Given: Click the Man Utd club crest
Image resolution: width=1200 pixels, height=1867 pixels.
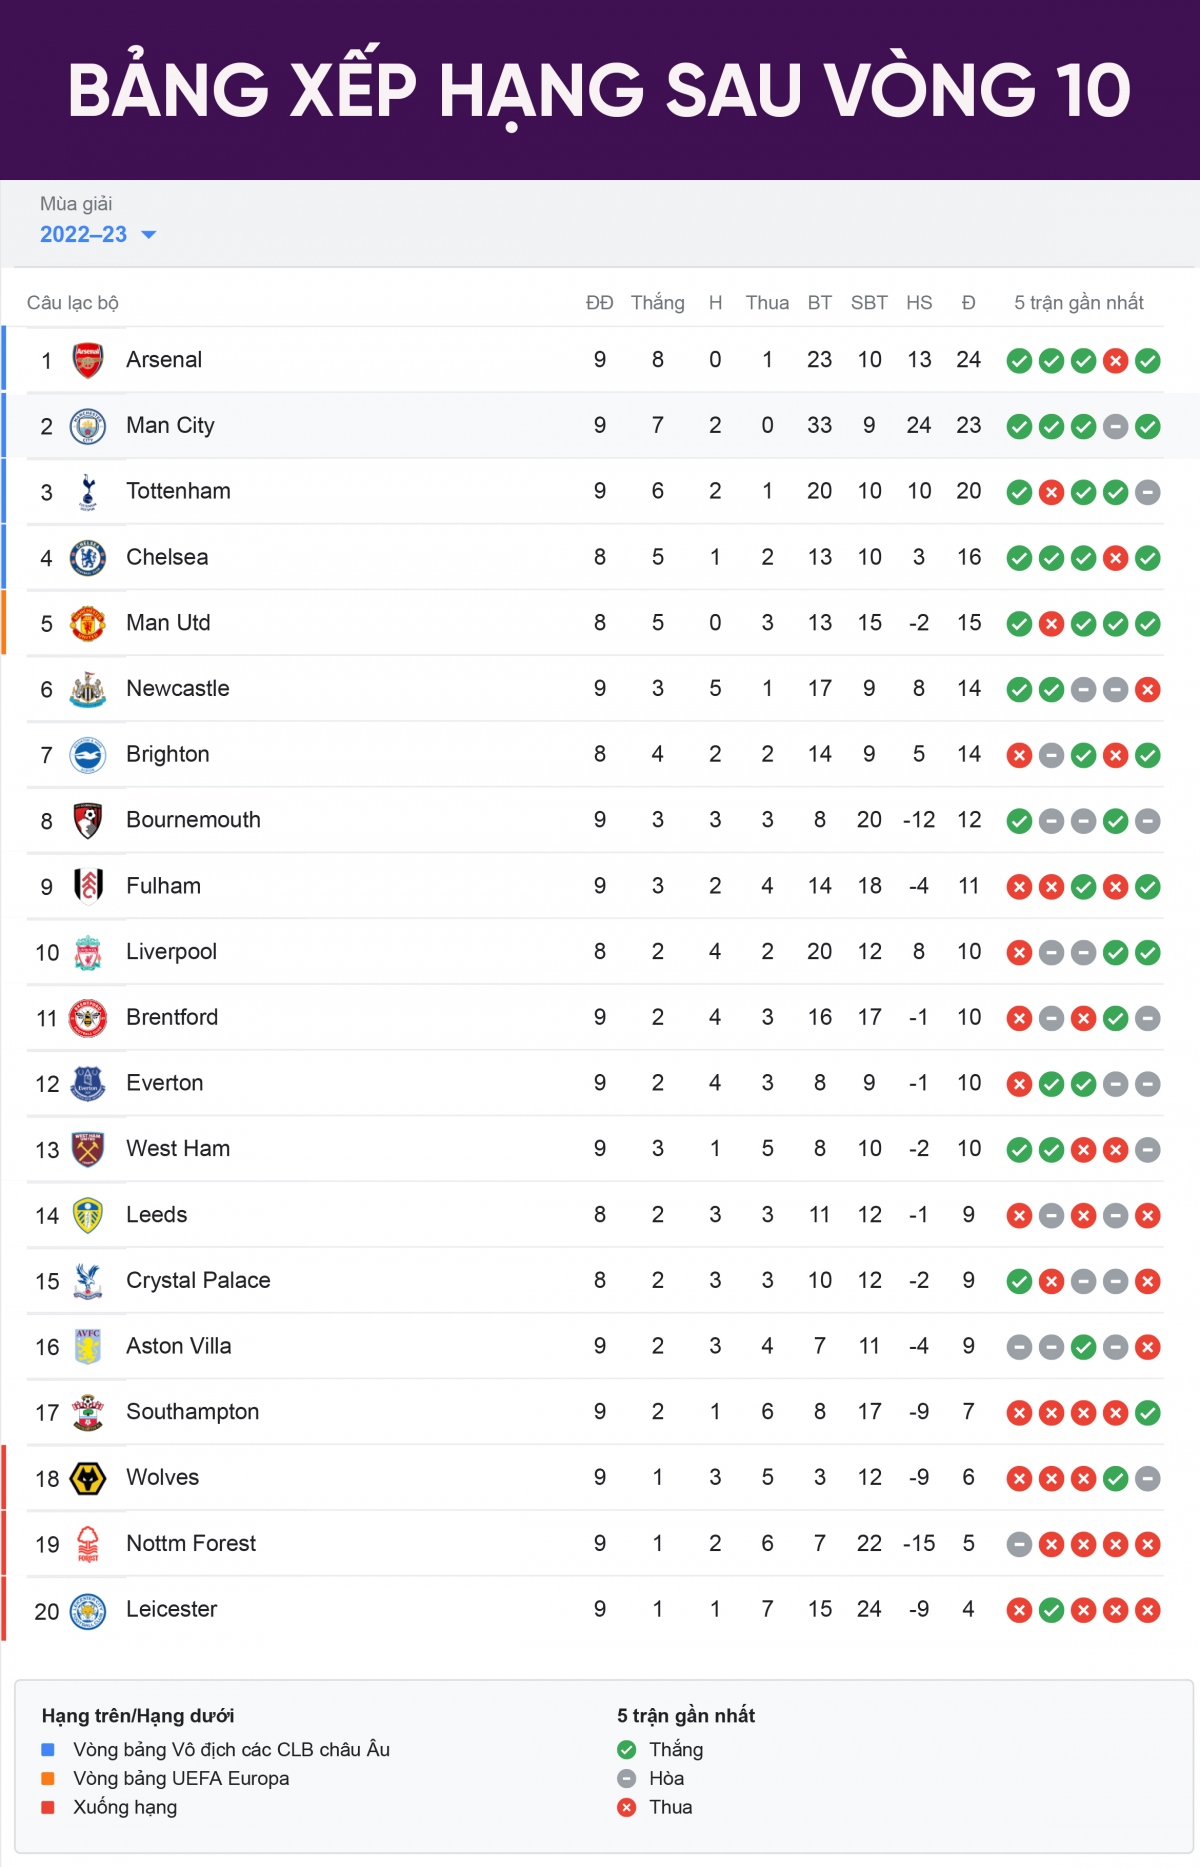Looking at the screenshot, I should [88, 624].
